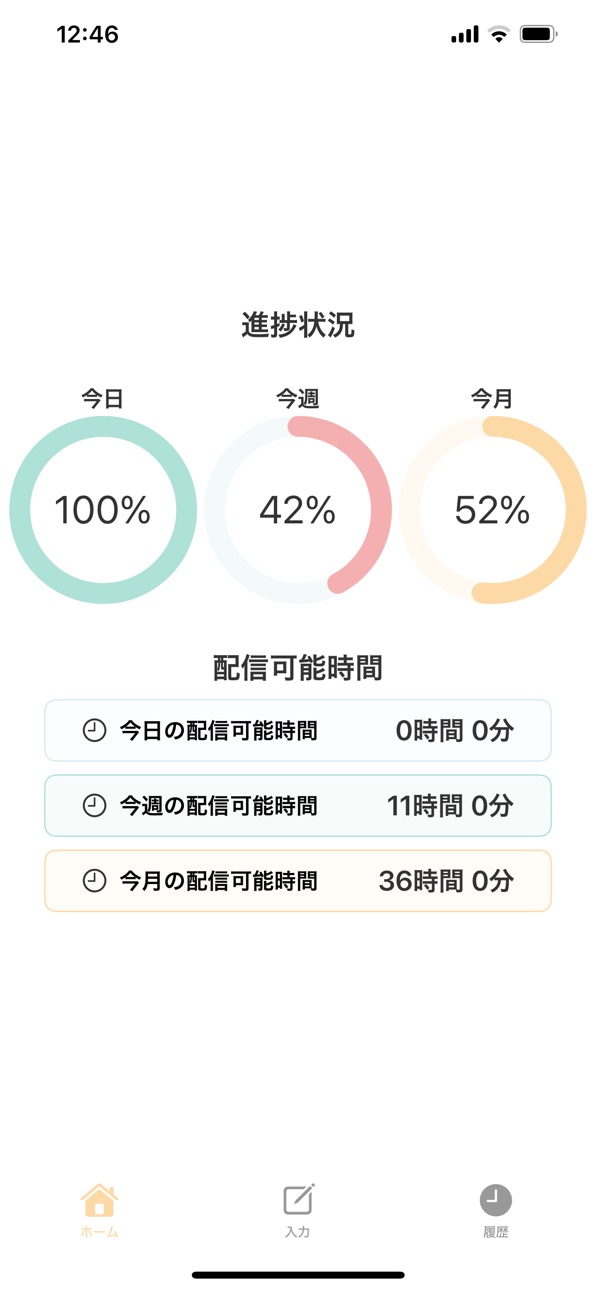Tap the cellular signal bars icon

465,35
